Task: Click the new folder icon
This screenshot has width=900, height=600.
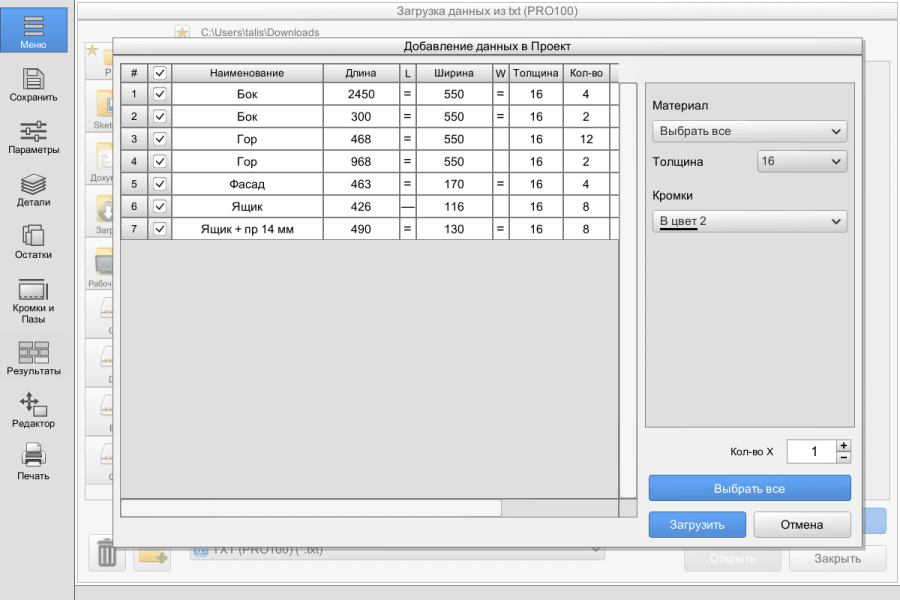Action: coord(152,557)
